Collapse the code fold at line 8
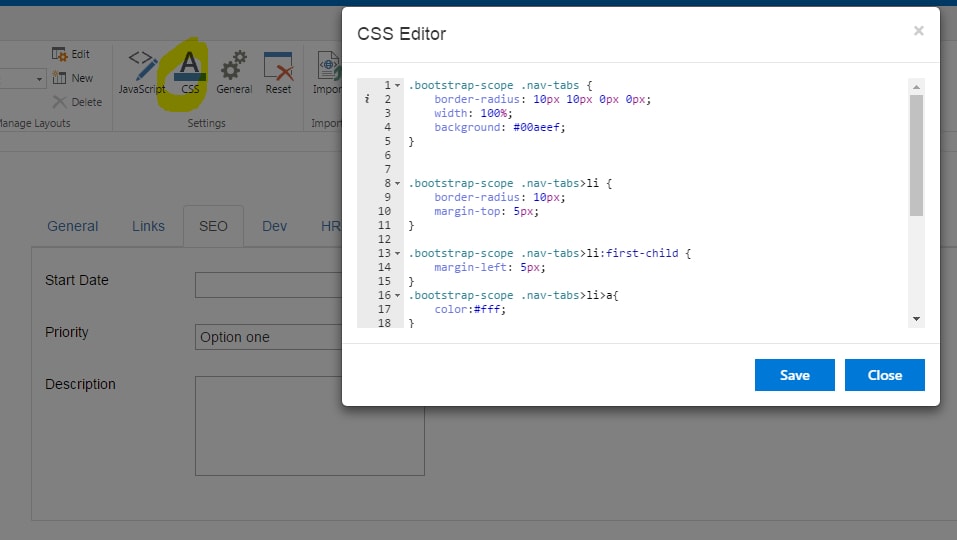The width and height of the screenshot is (957, 540). tap(397, 183)
